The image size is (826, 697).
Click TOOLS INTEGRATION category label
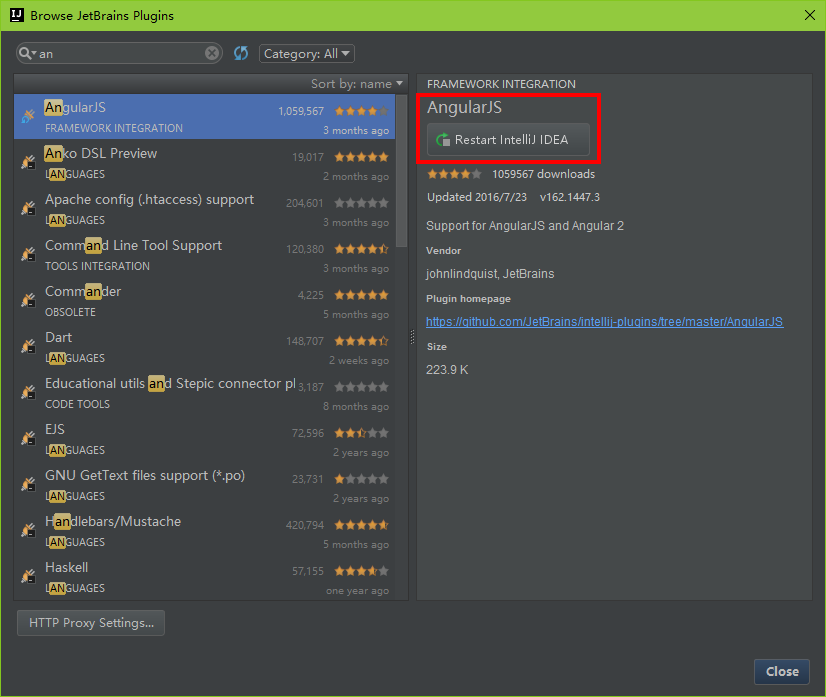[97, 266]
